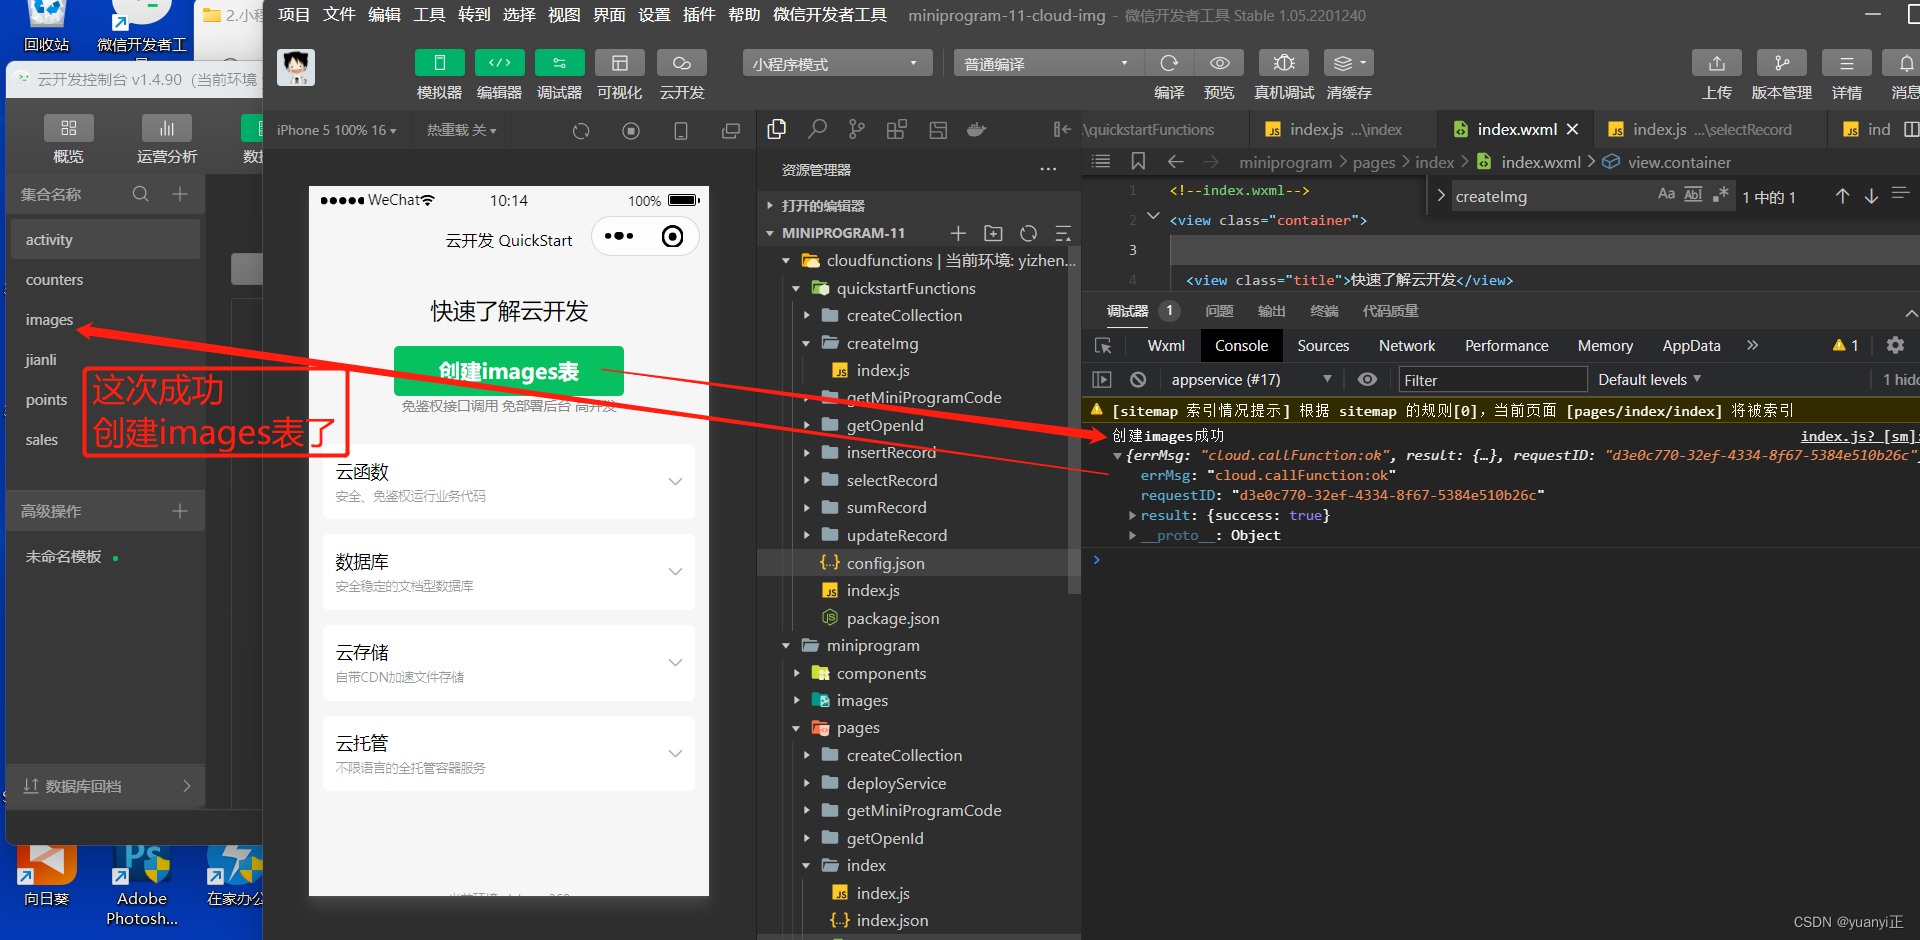Go to next find match
The image size is (1920, 940).
coord(1871,196)
